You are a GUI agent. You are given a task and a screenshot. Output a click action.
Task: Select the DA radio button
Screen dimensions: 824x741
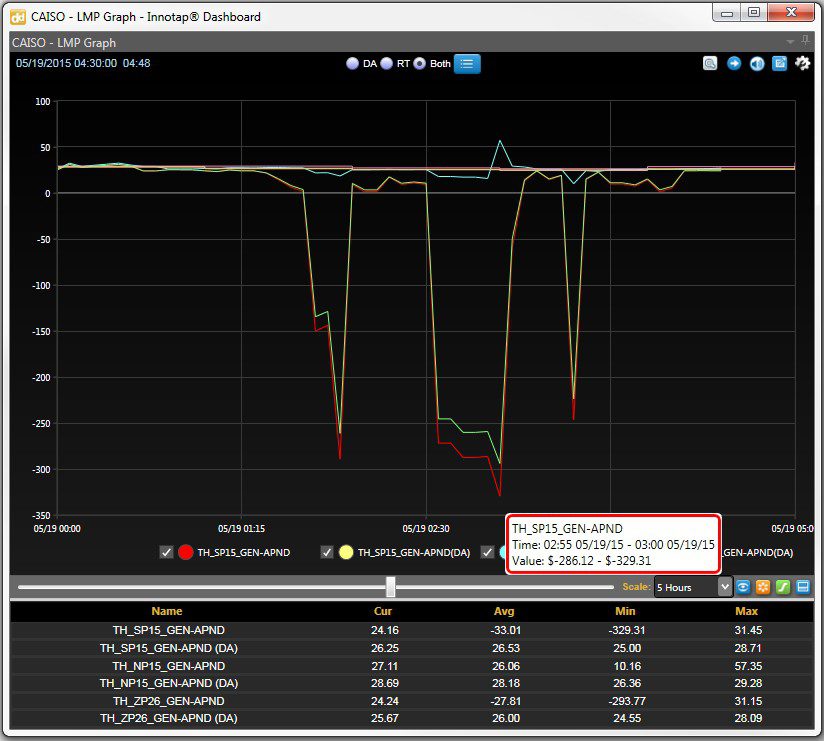click(352, 64)
